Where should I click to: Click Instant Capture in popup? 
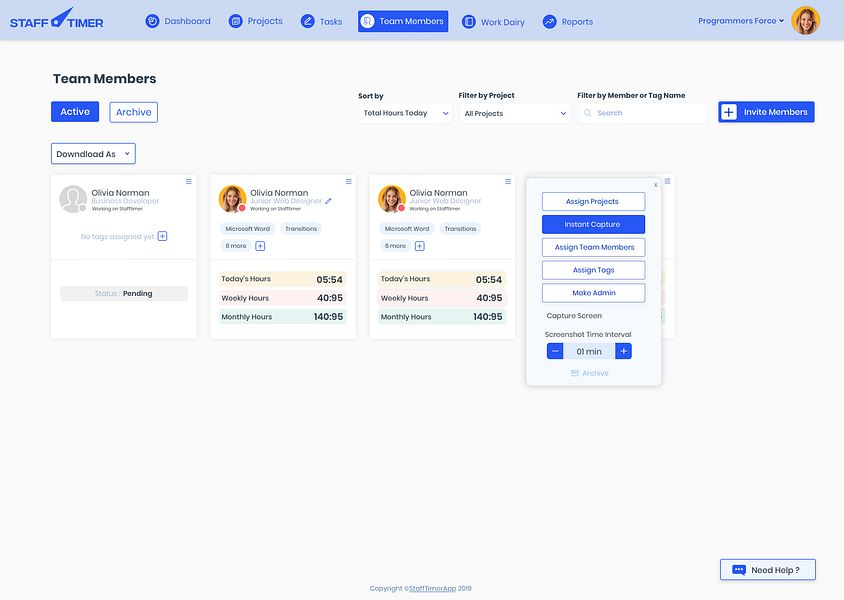pyautogui.click(x=593, y=224)
